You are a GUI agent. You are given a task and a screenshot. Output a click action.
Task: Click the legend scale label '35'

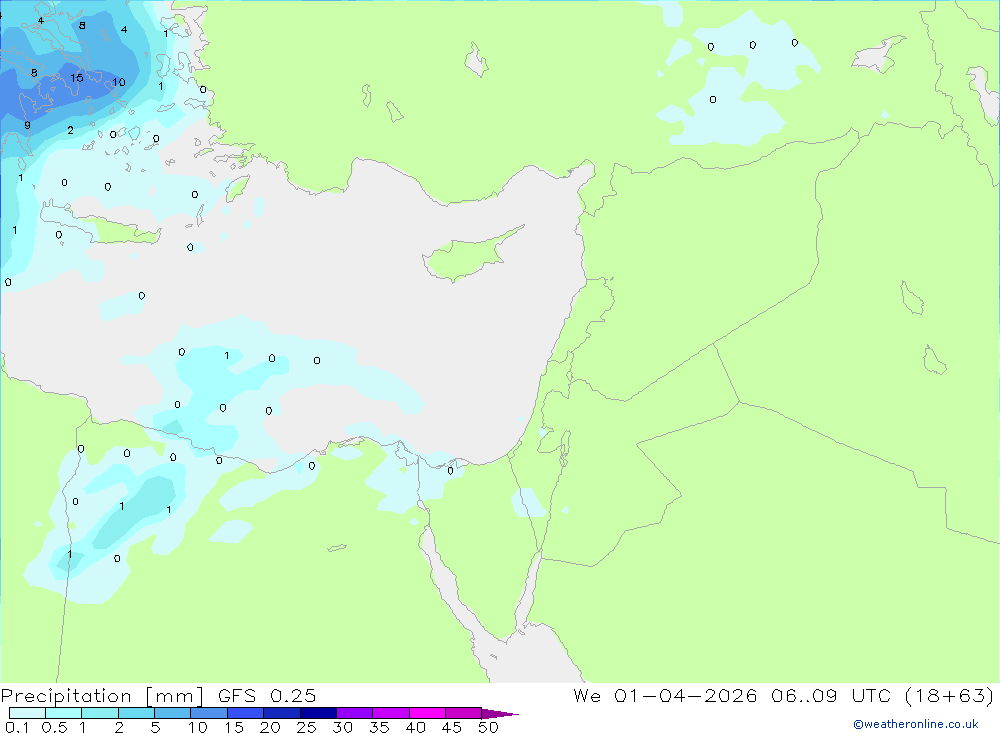click(x=379, y=727)
